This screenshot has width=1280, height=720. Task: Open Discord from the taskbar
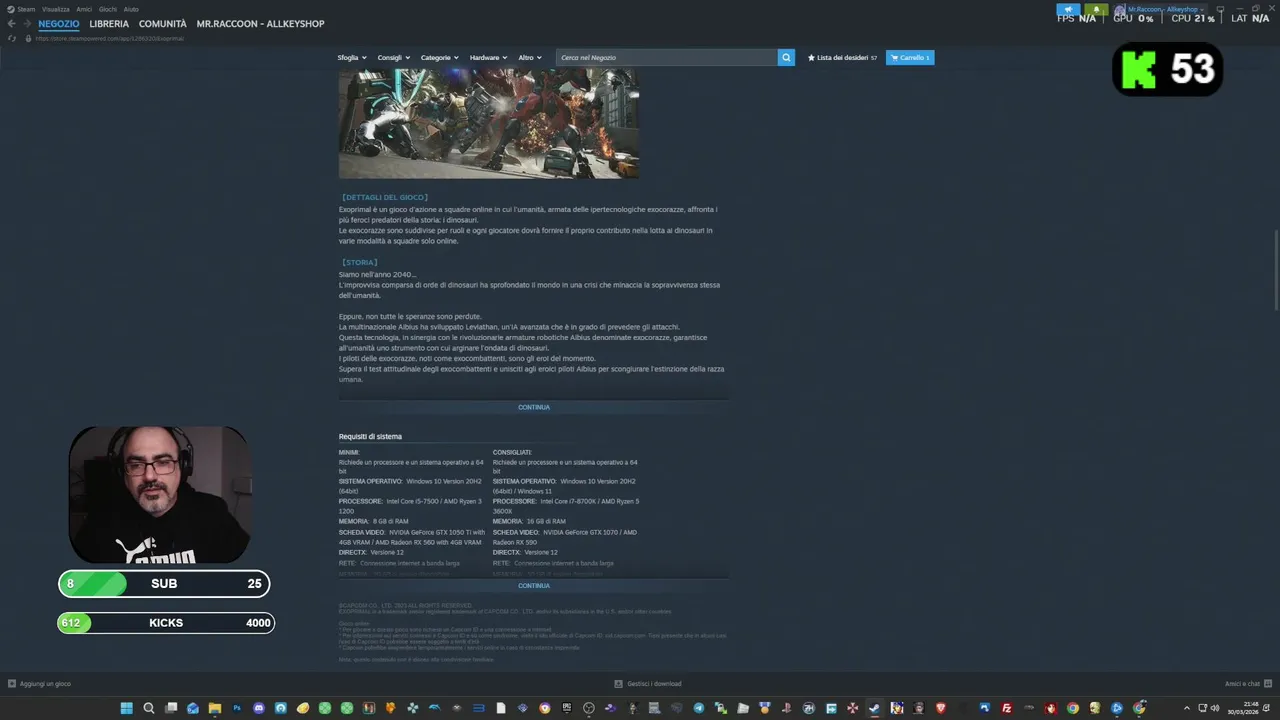(x=258, y=708)
